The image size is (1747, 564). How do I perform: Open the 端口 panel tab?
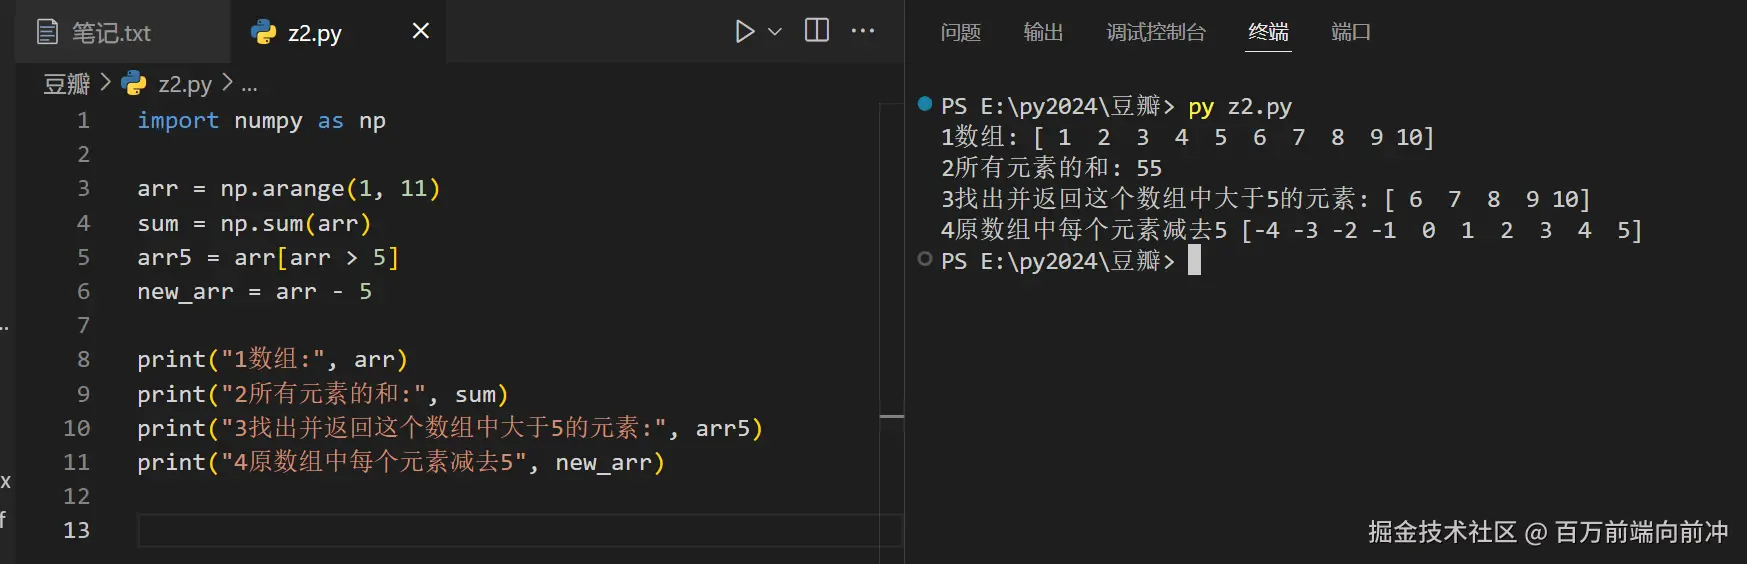pos(1351,32)
